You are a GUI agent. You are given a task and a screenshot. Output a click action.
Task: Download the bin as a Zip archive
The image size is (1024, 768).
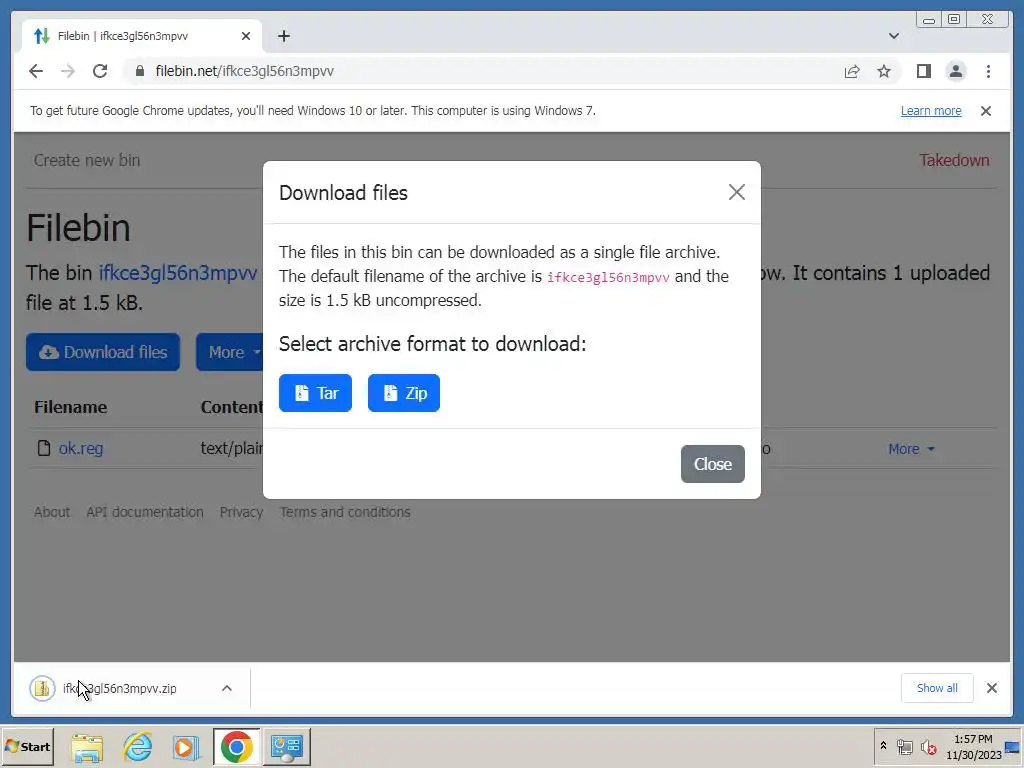pyautogui.click(x=404, y=393)
